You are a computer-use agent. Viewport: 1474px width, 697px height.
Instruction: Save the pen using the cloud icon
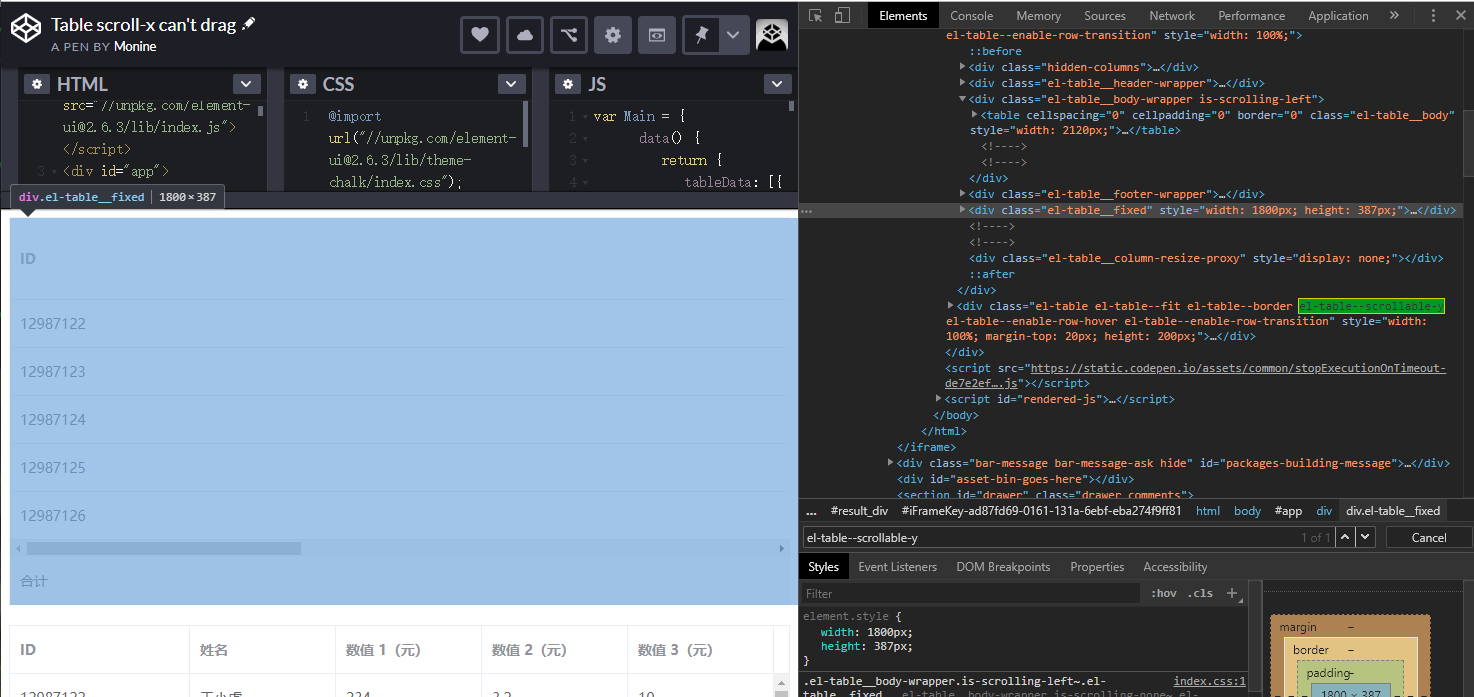[524, 34]
